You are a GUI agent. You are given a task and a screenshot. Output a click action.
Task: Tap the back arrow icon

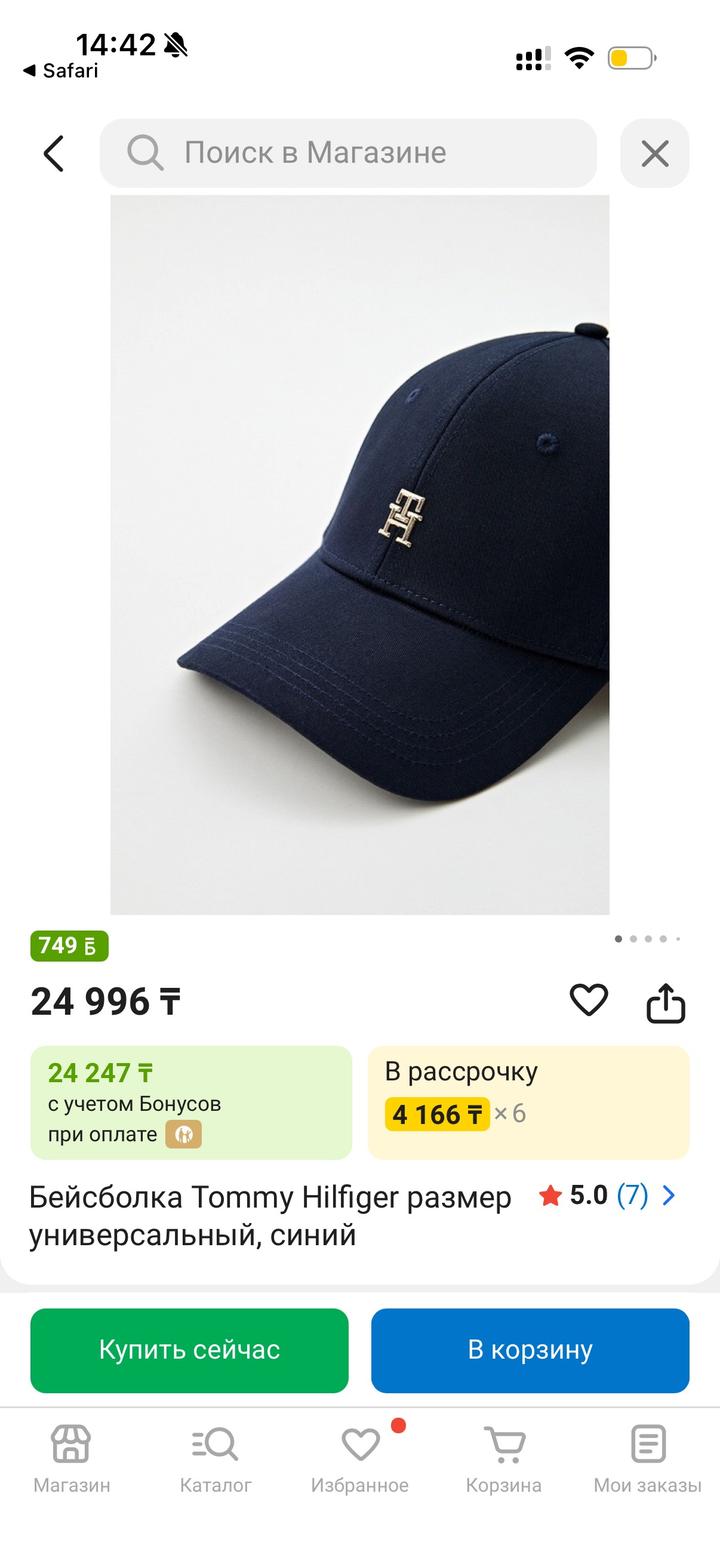[54, 154]
